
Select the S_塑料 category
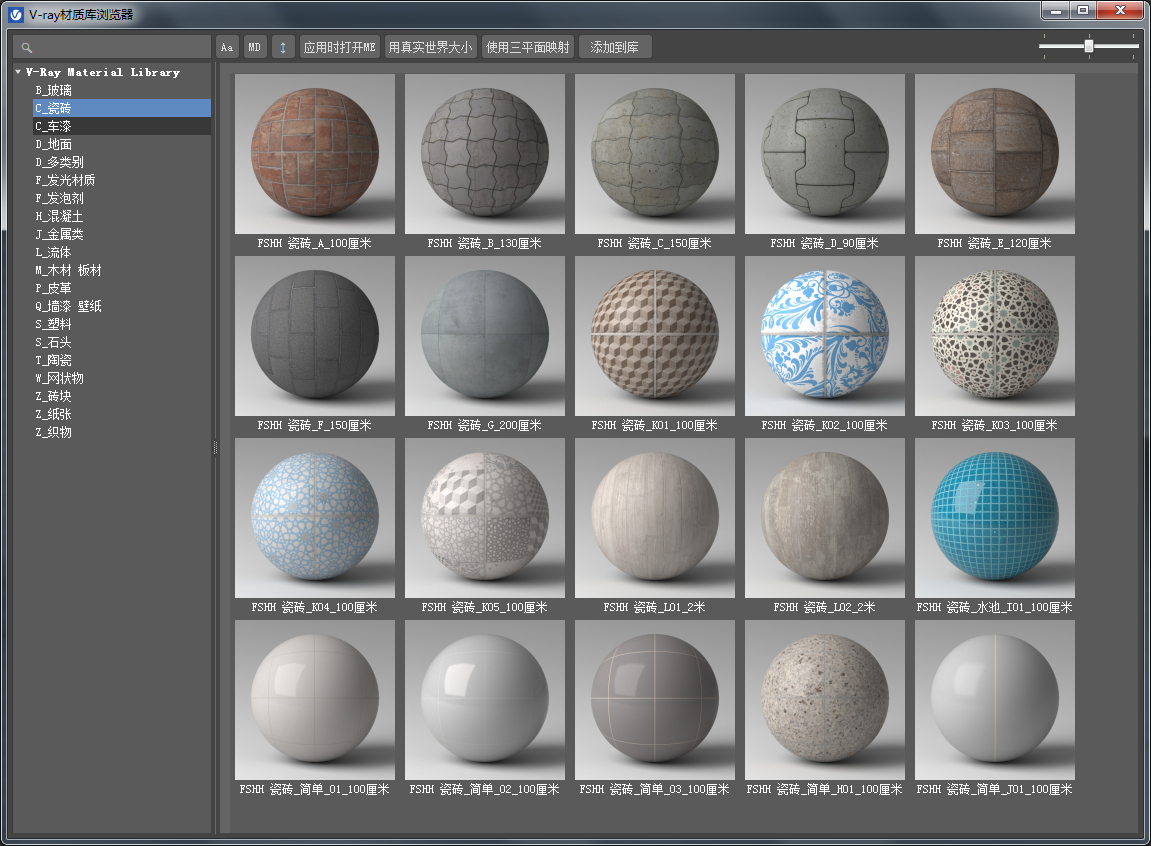point(54,324)
